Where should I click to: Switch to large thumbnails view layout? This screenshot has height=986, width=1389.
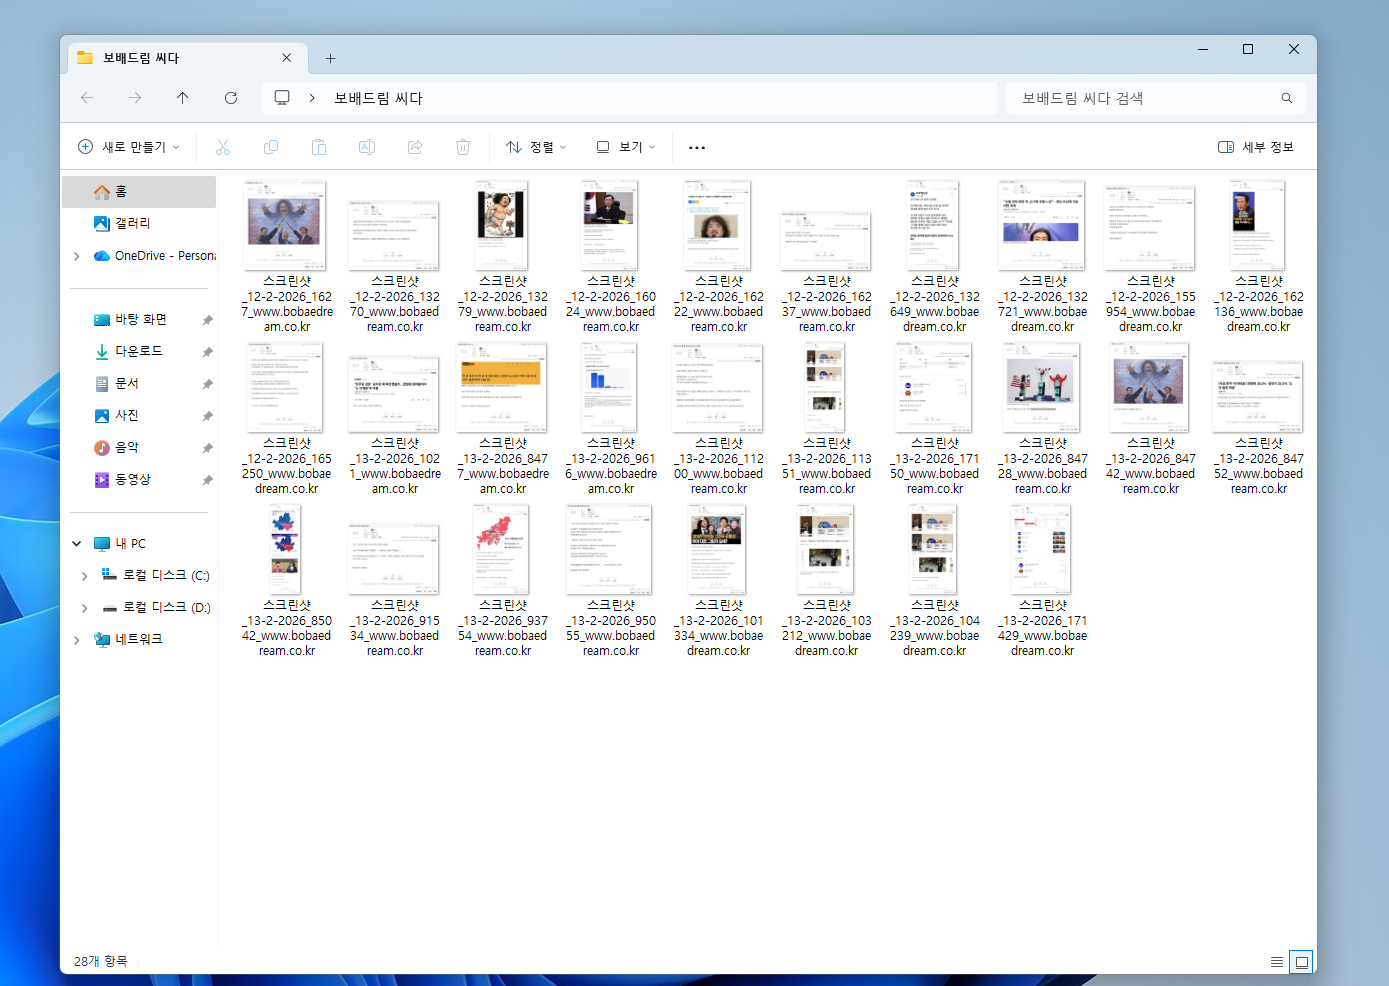pyautogui.click(x=1301, y=962)
